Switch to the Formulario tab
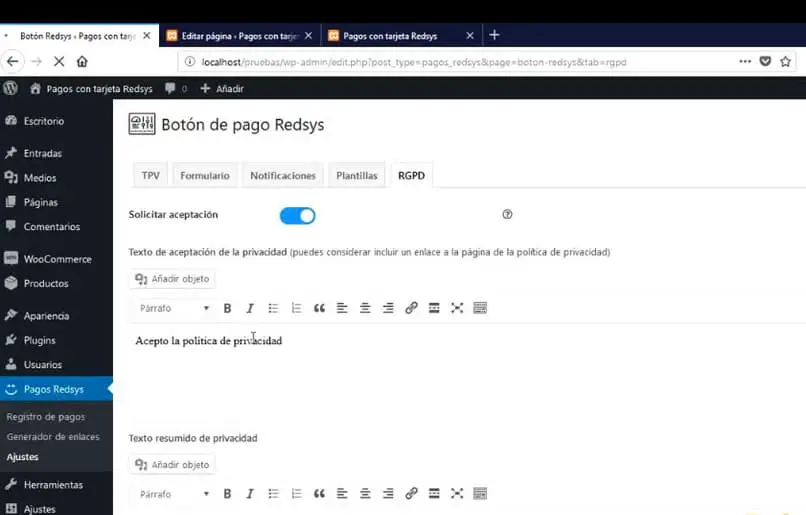 (x=205, y=176)
